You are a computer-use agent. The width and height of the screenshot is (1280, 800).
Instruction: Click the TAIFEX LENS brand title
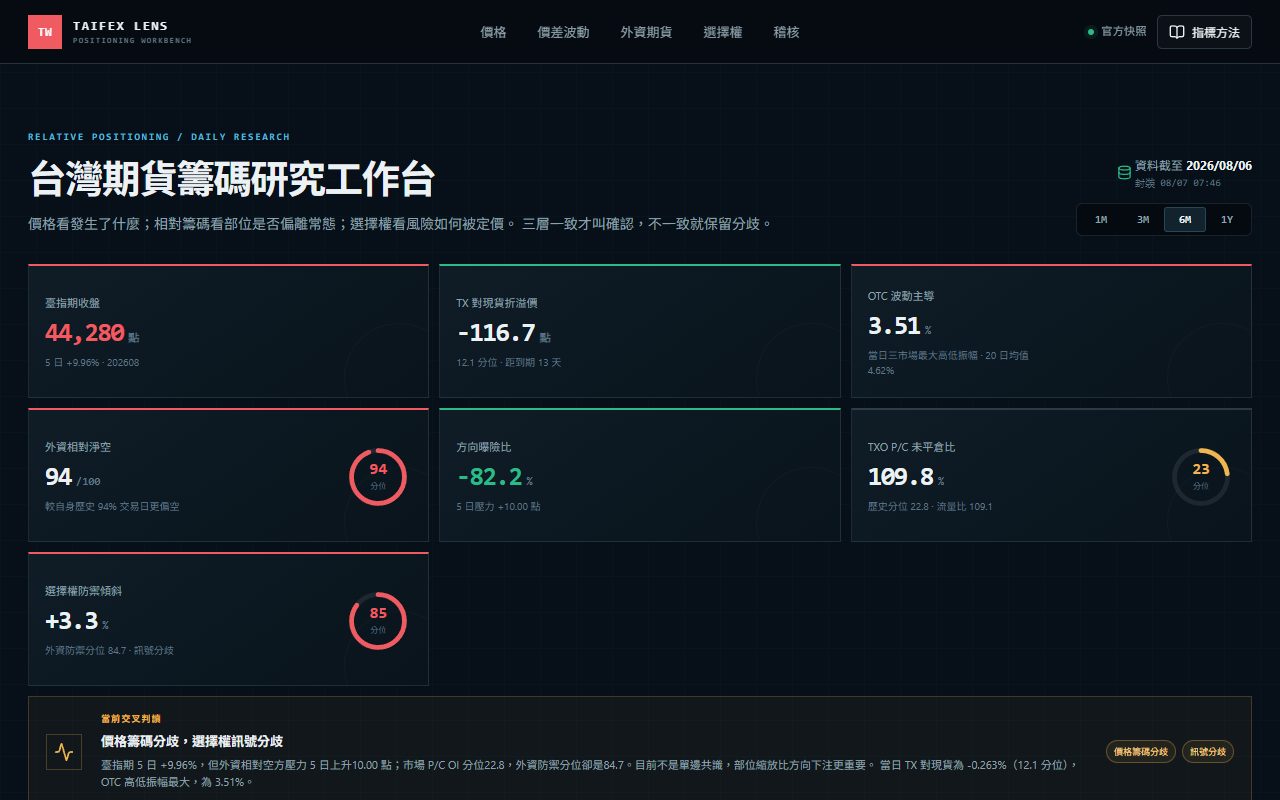pos(121,26)
